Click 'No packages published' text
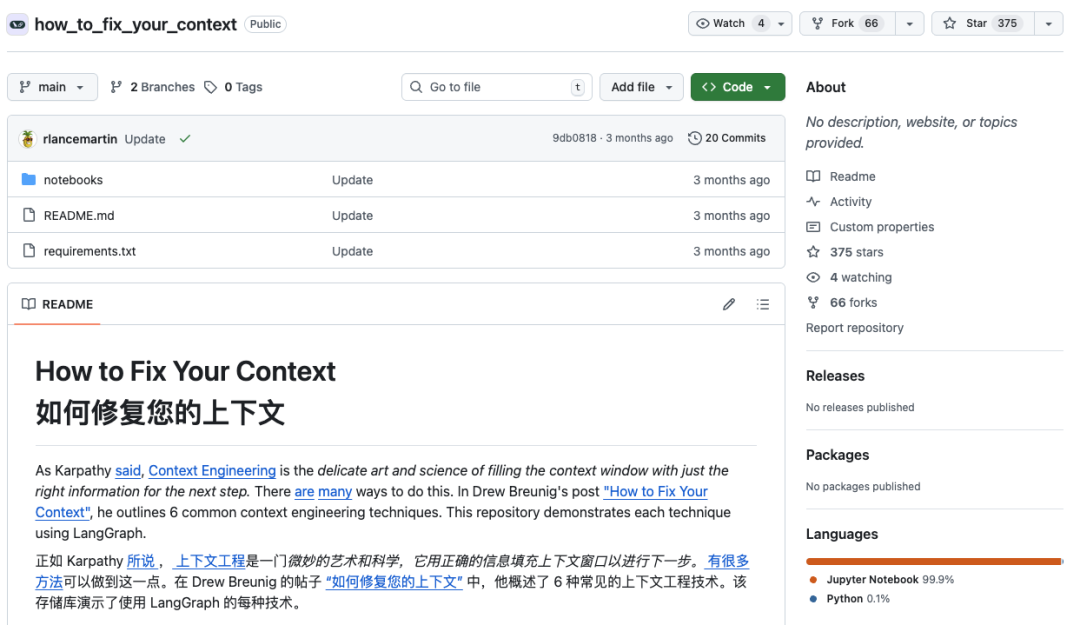1080x625 pixels. click(x=862, y=486)
